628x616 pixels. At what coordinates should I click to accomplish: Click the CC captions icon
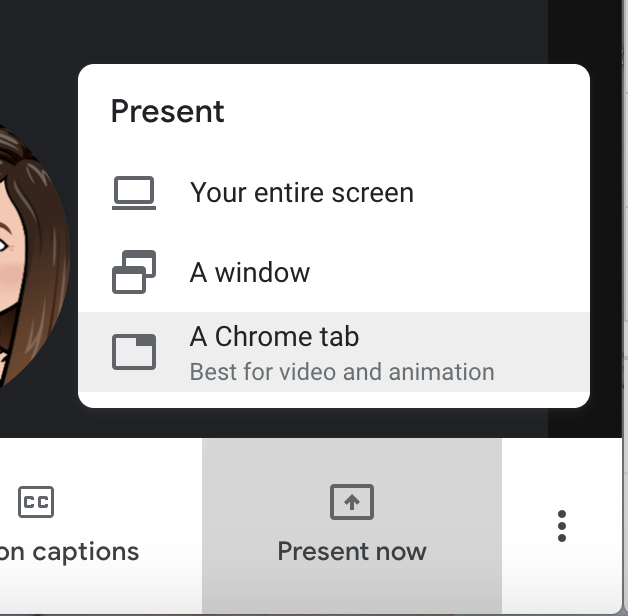pyautogui.click(x=36, y=502)
